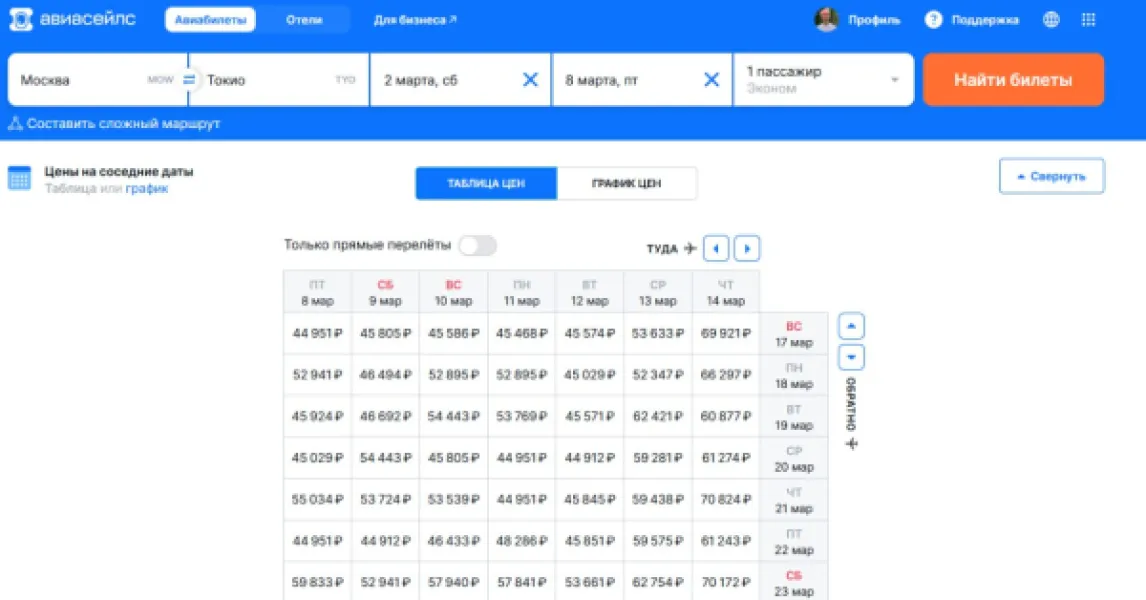Edit the Токио destination field
Viewport: 1146px width, 600px height.
[278, 80]
